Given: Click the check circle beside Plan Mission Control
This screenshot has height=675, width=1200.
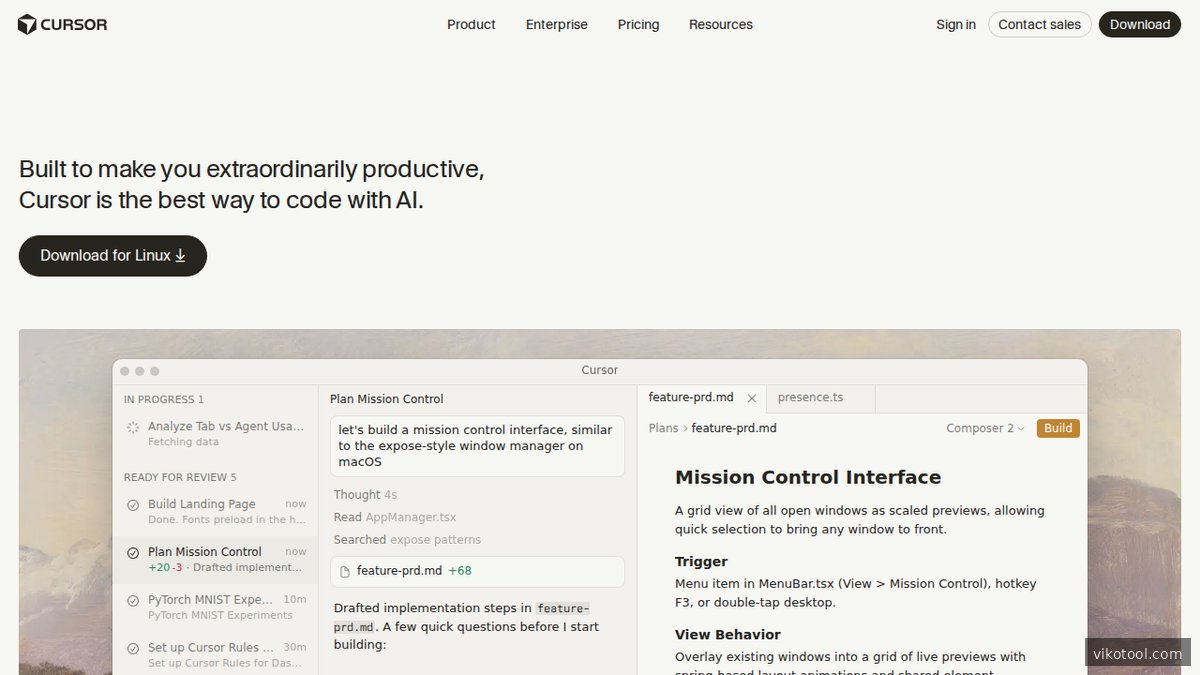Looking at the screenshot, I should [132, 552].
